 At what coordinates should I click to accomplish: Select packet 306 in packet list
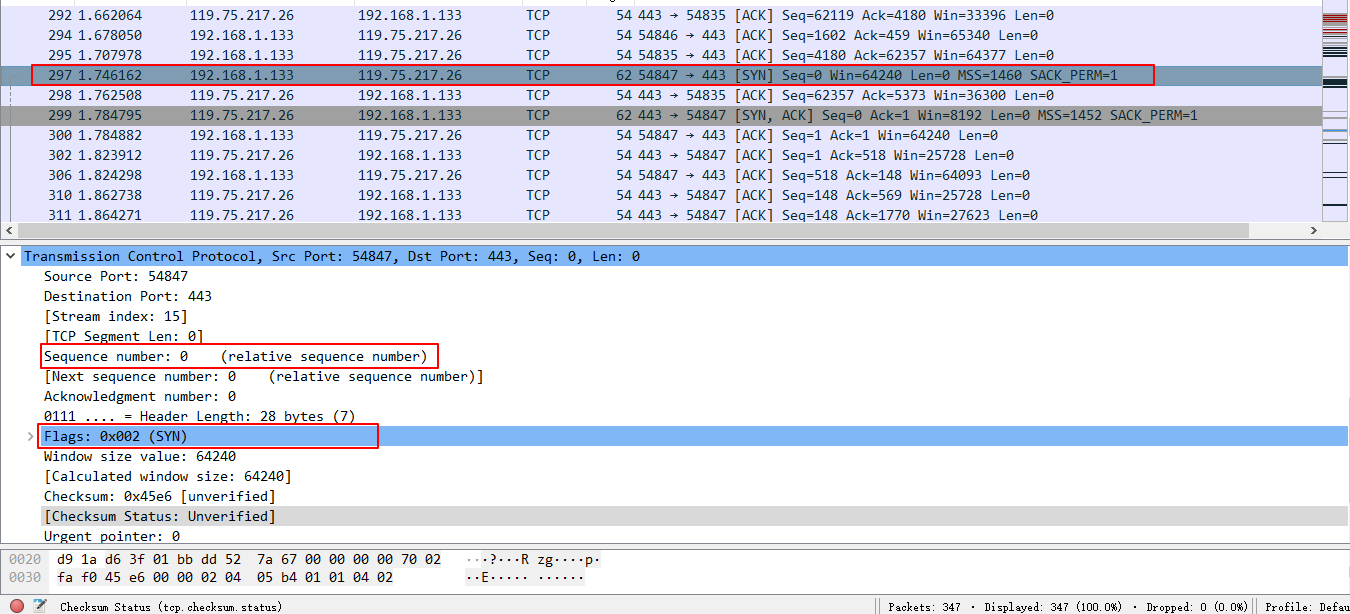pyautogui.click(x=660, y=175)
